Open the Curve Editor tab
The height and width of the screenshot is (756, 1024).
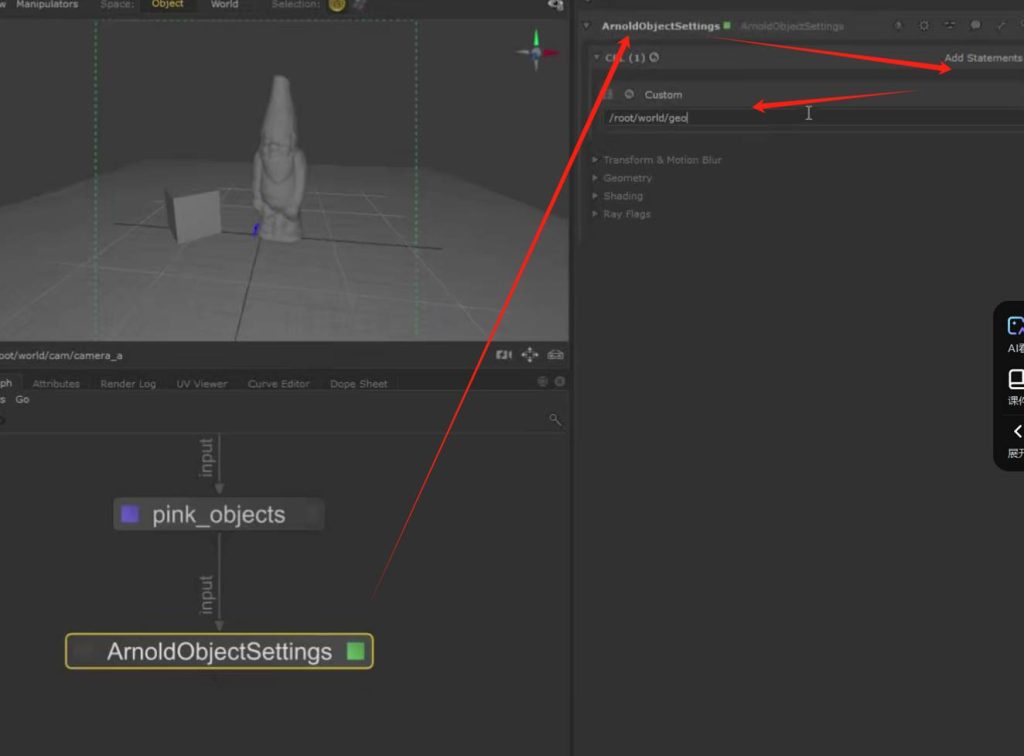pos(278,384)
